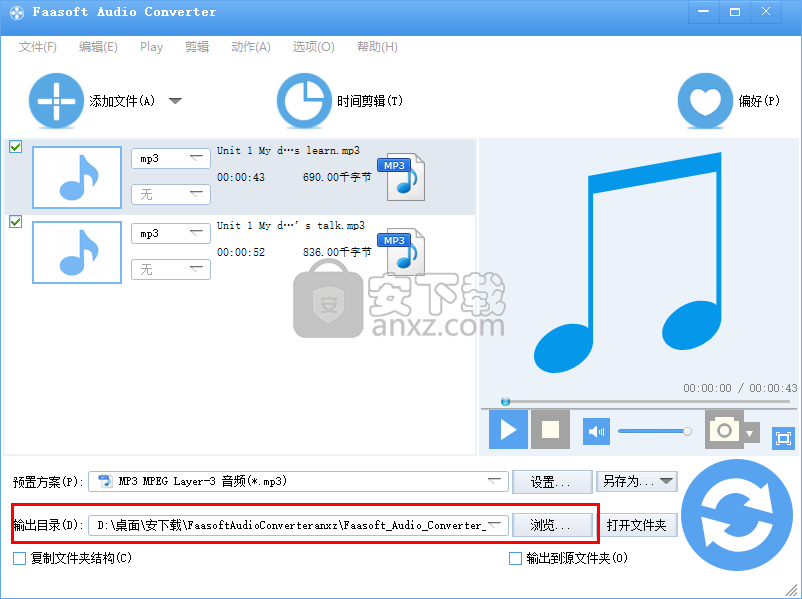Open the 文件(F) menu
The height and width of the screenshot is (599, 802).
click(x=38, y=47)
